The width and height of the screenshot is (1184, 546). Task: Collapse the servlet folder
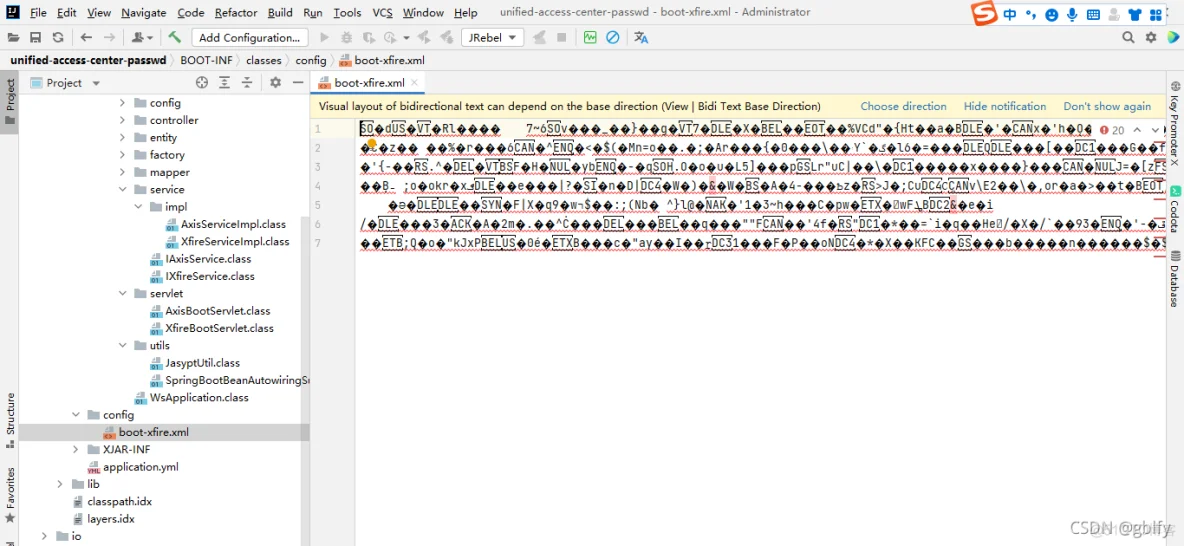(122, 293)
